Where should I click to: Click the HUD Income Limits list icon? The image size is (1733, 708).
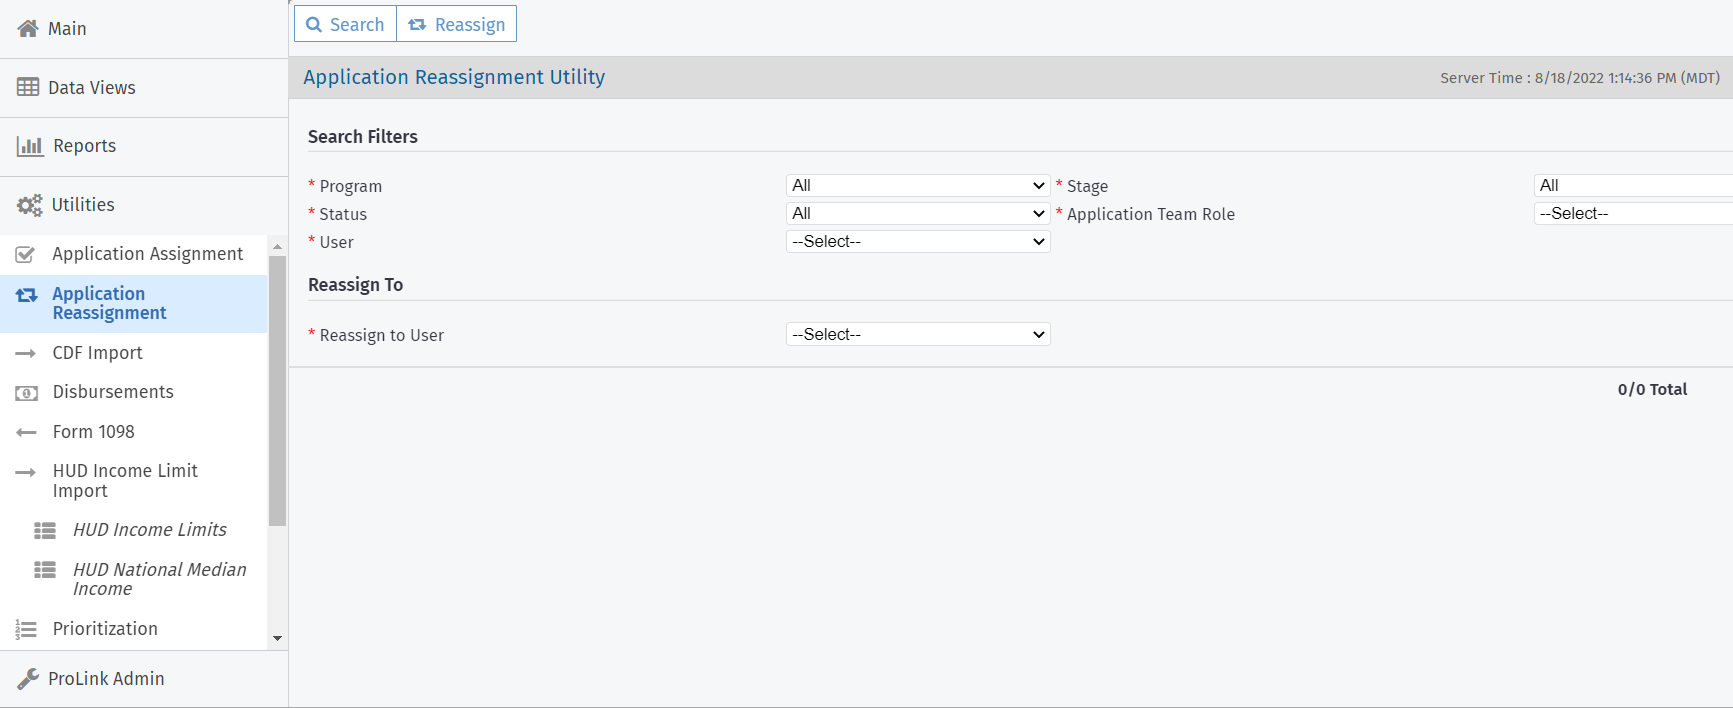(45, 530)
